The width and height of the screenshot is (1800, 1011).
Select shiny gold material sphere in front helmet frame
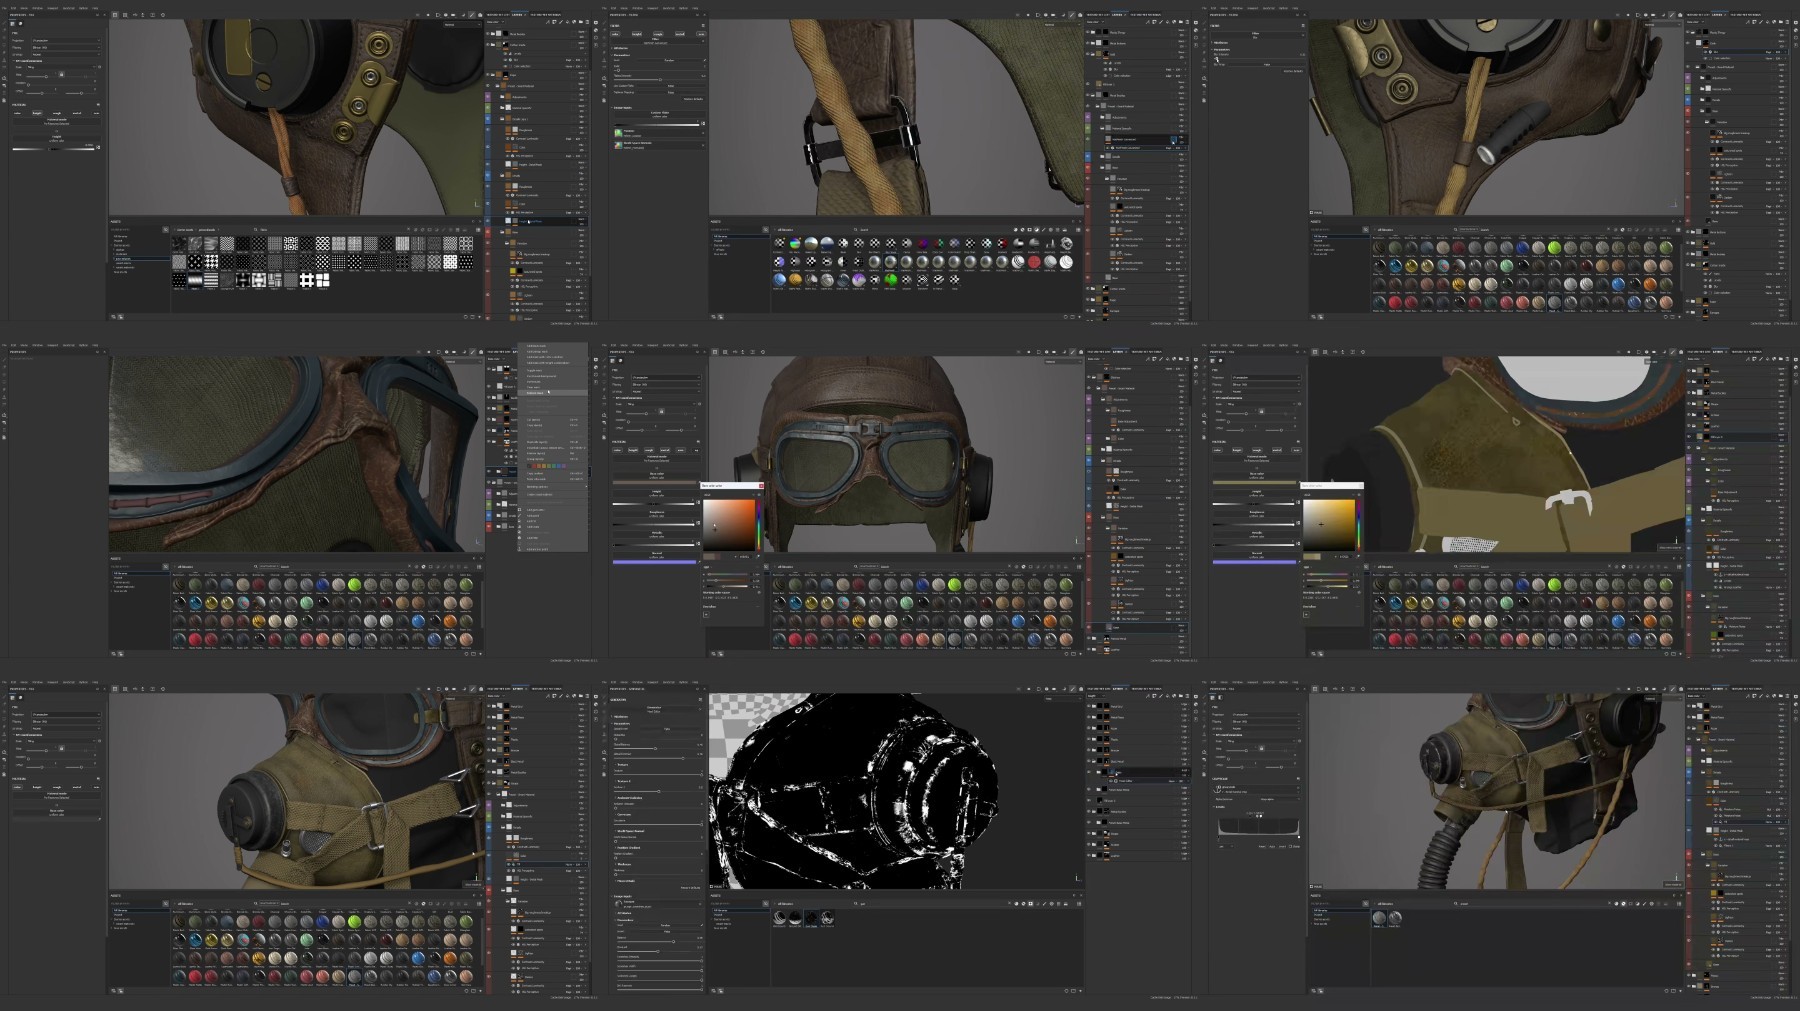click(860, 621)
